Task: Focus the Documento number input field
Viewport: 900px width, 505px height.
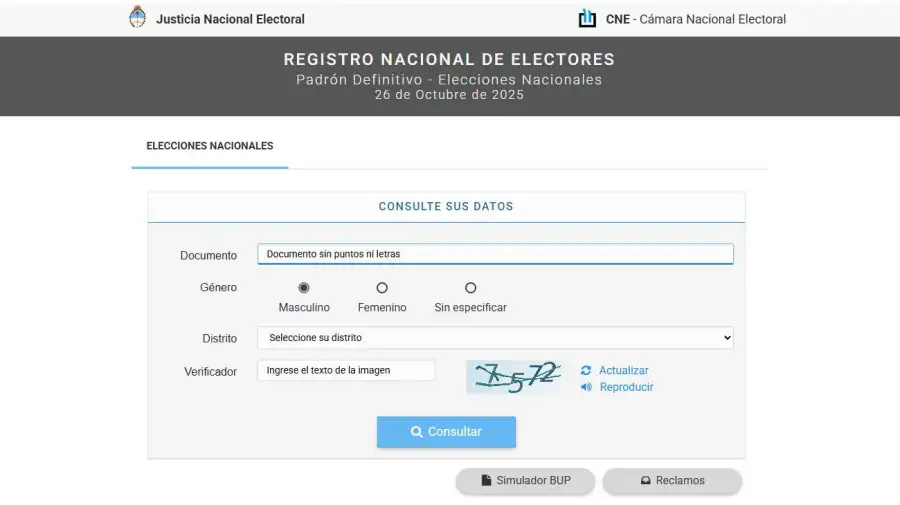Action: [x=495, y=254]
